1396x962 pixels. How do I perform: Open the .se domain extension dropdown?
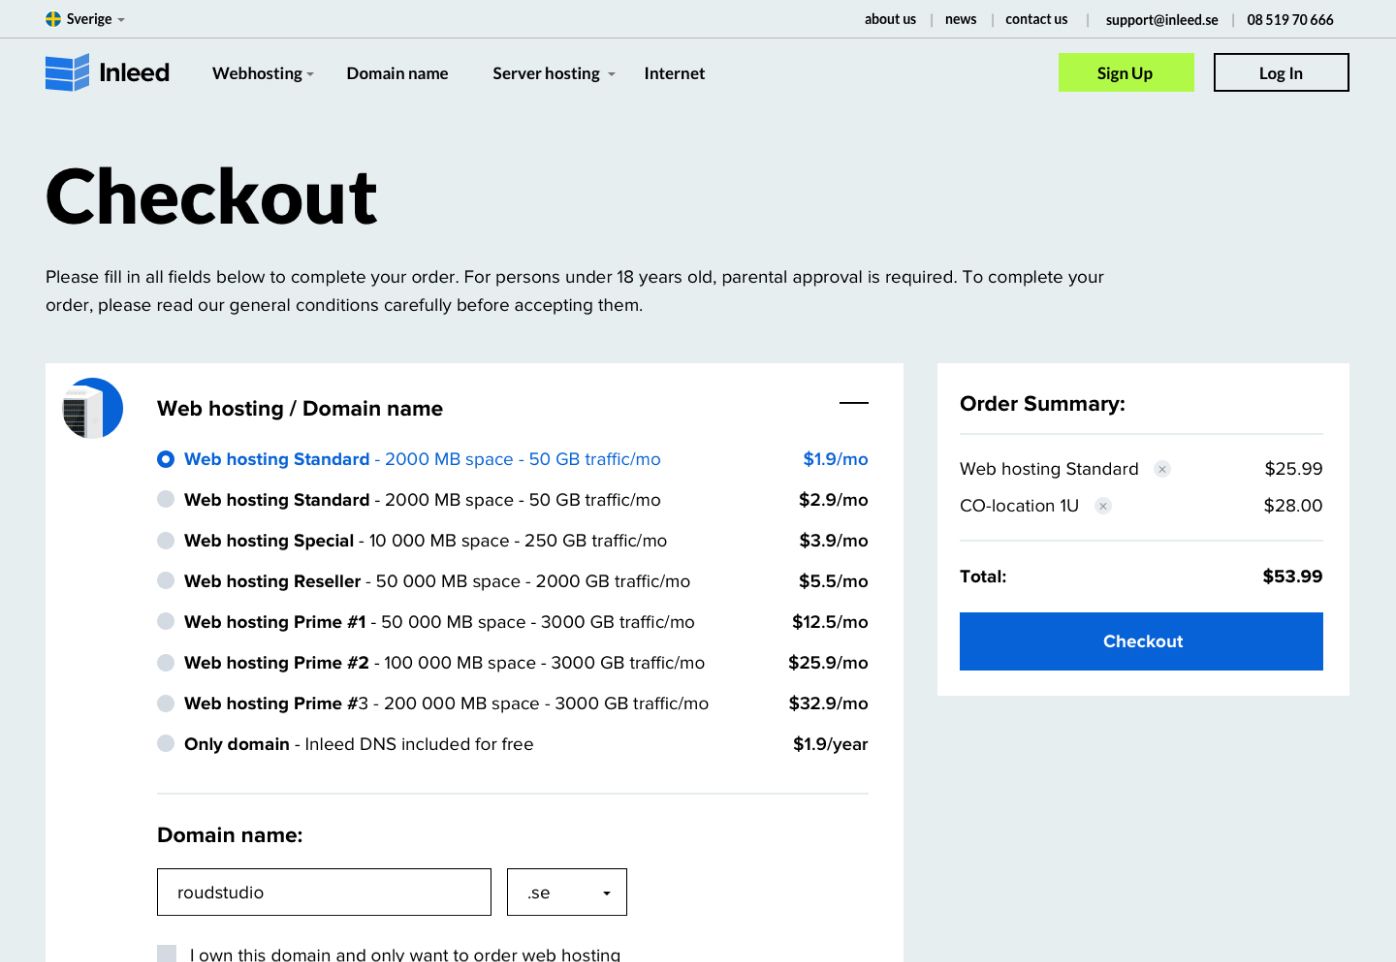pyautogui.click(x=567, y=892)
